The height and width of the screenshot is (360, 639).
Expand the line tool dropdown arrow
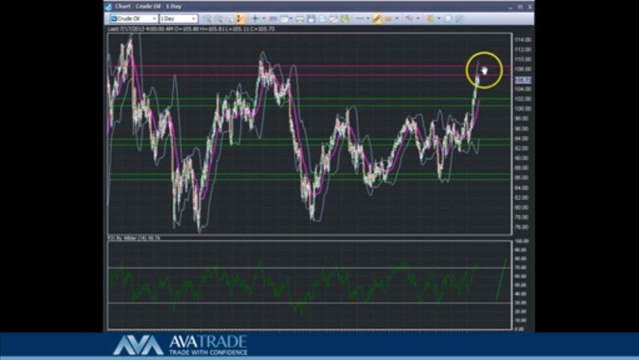(368, 19)
